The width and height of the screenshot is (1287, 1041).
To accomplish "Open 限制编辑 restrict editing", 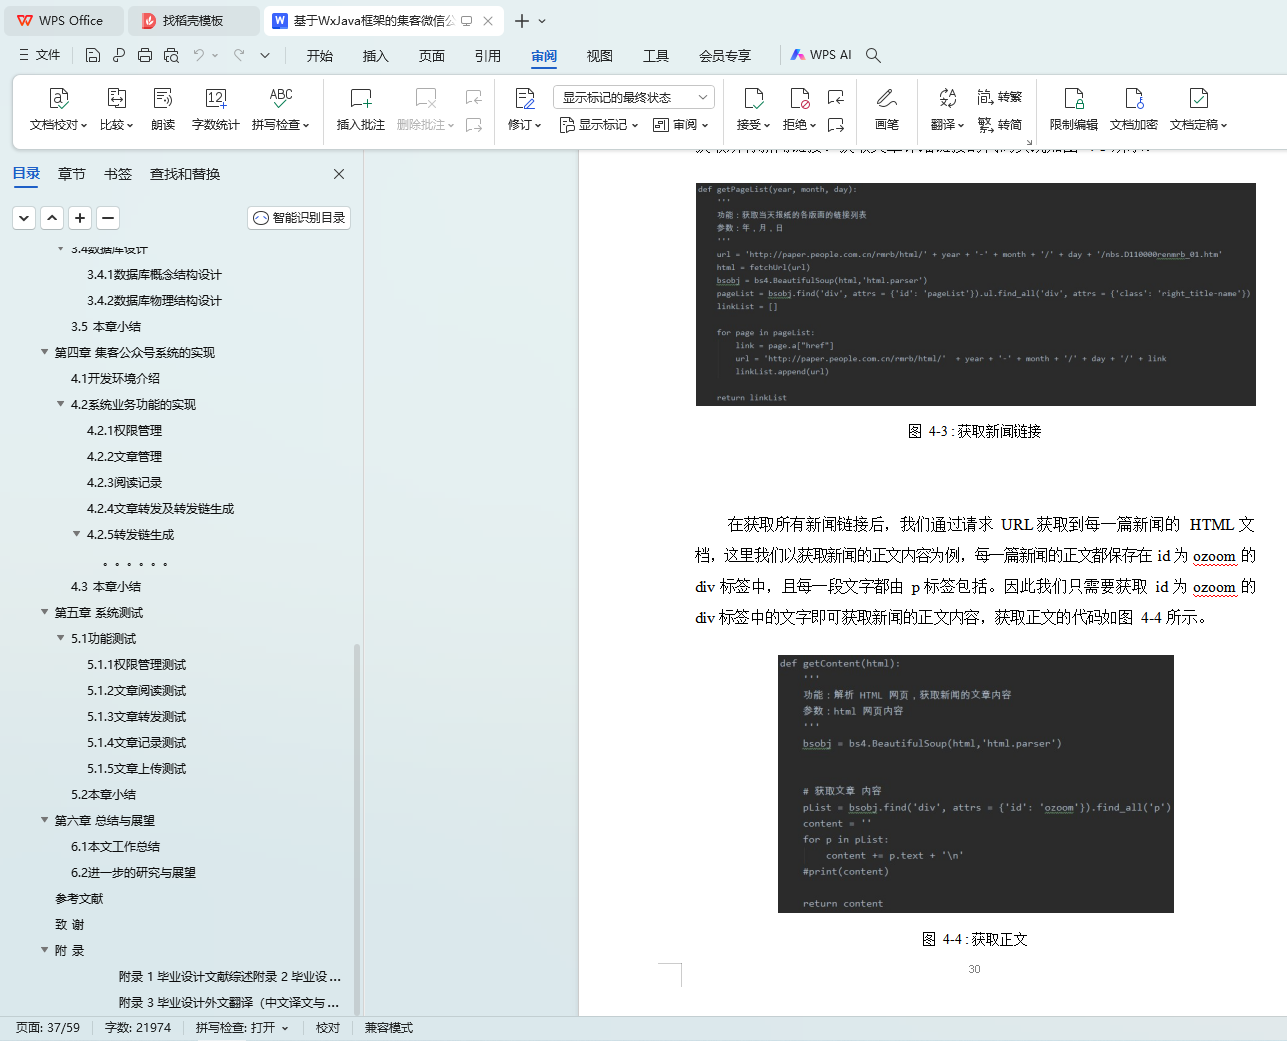I will pyautogui.click(x=1074, y=109).
